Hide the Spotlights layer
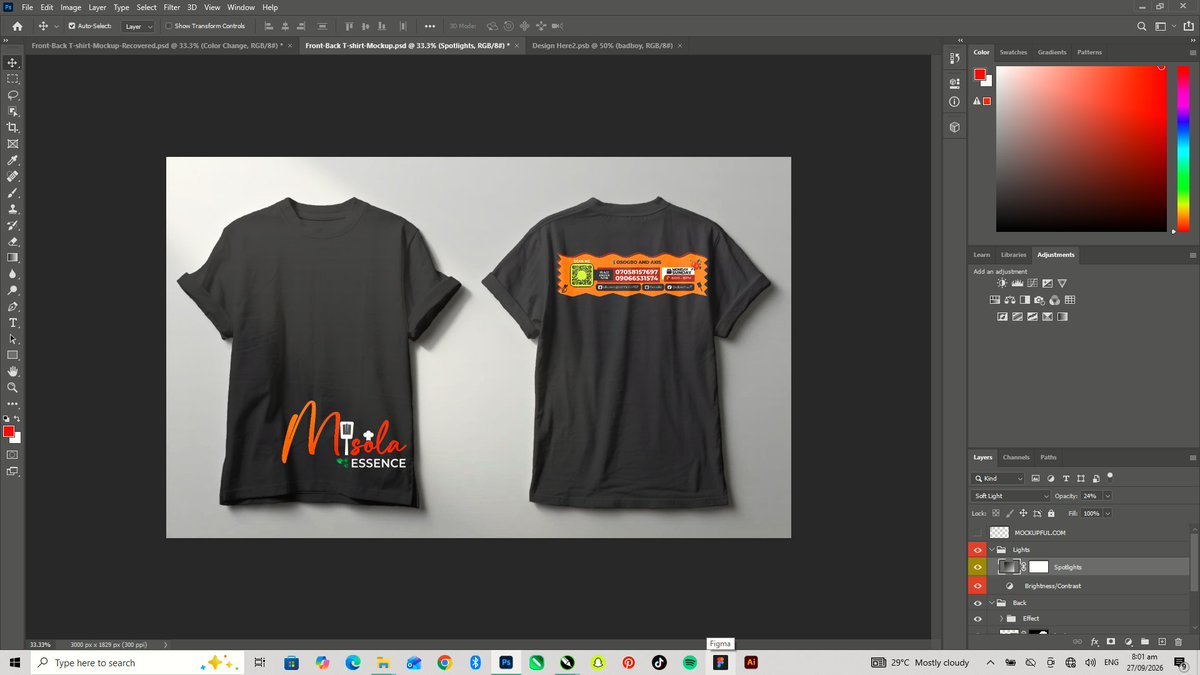This screenshot has height=675, width=1200. (978, 567)
